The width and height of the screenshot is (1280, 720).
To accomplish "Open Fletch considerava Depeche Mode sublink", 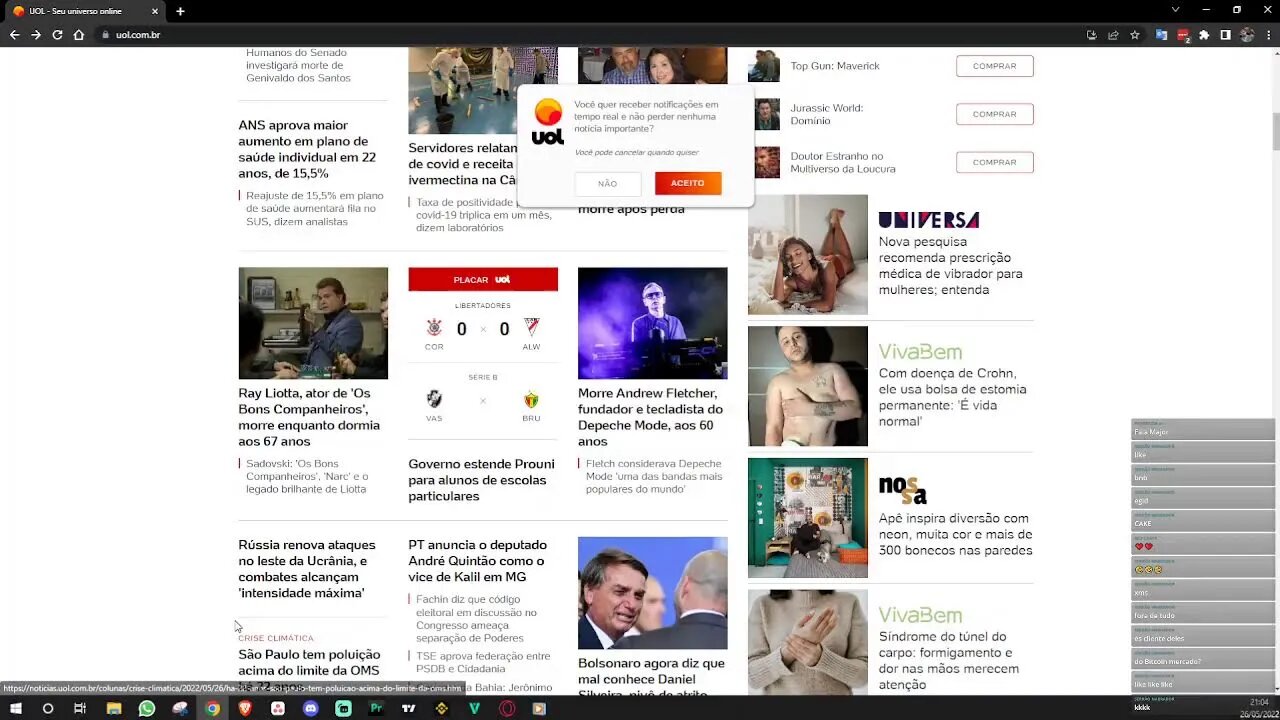I will point(654,476).
